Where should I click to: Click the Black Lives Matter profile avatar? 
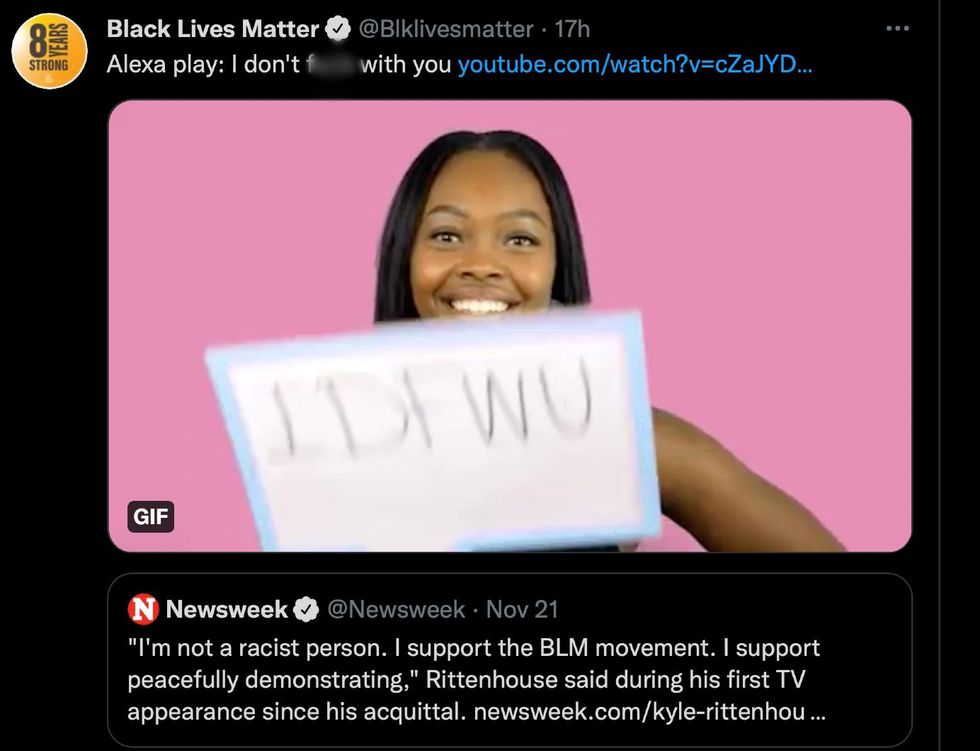[49, 51]
